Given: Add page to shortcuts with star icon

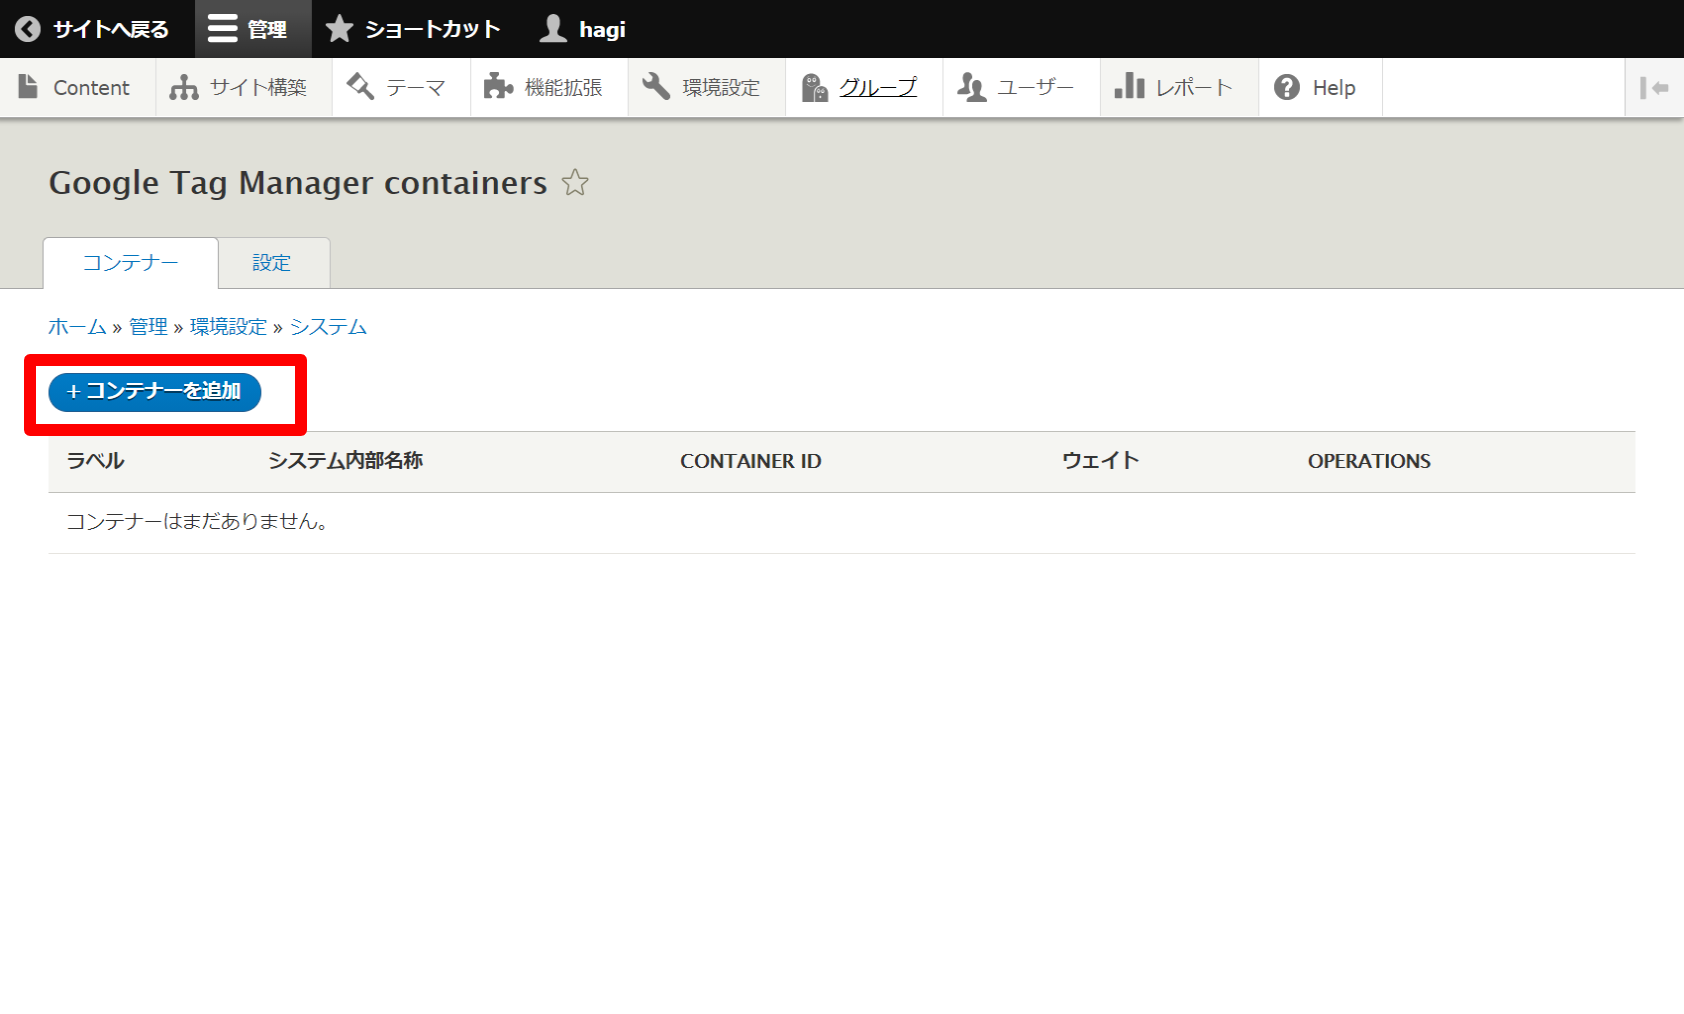Looking at the screenshot, I should pyautogui.click(x=575, y=183).
